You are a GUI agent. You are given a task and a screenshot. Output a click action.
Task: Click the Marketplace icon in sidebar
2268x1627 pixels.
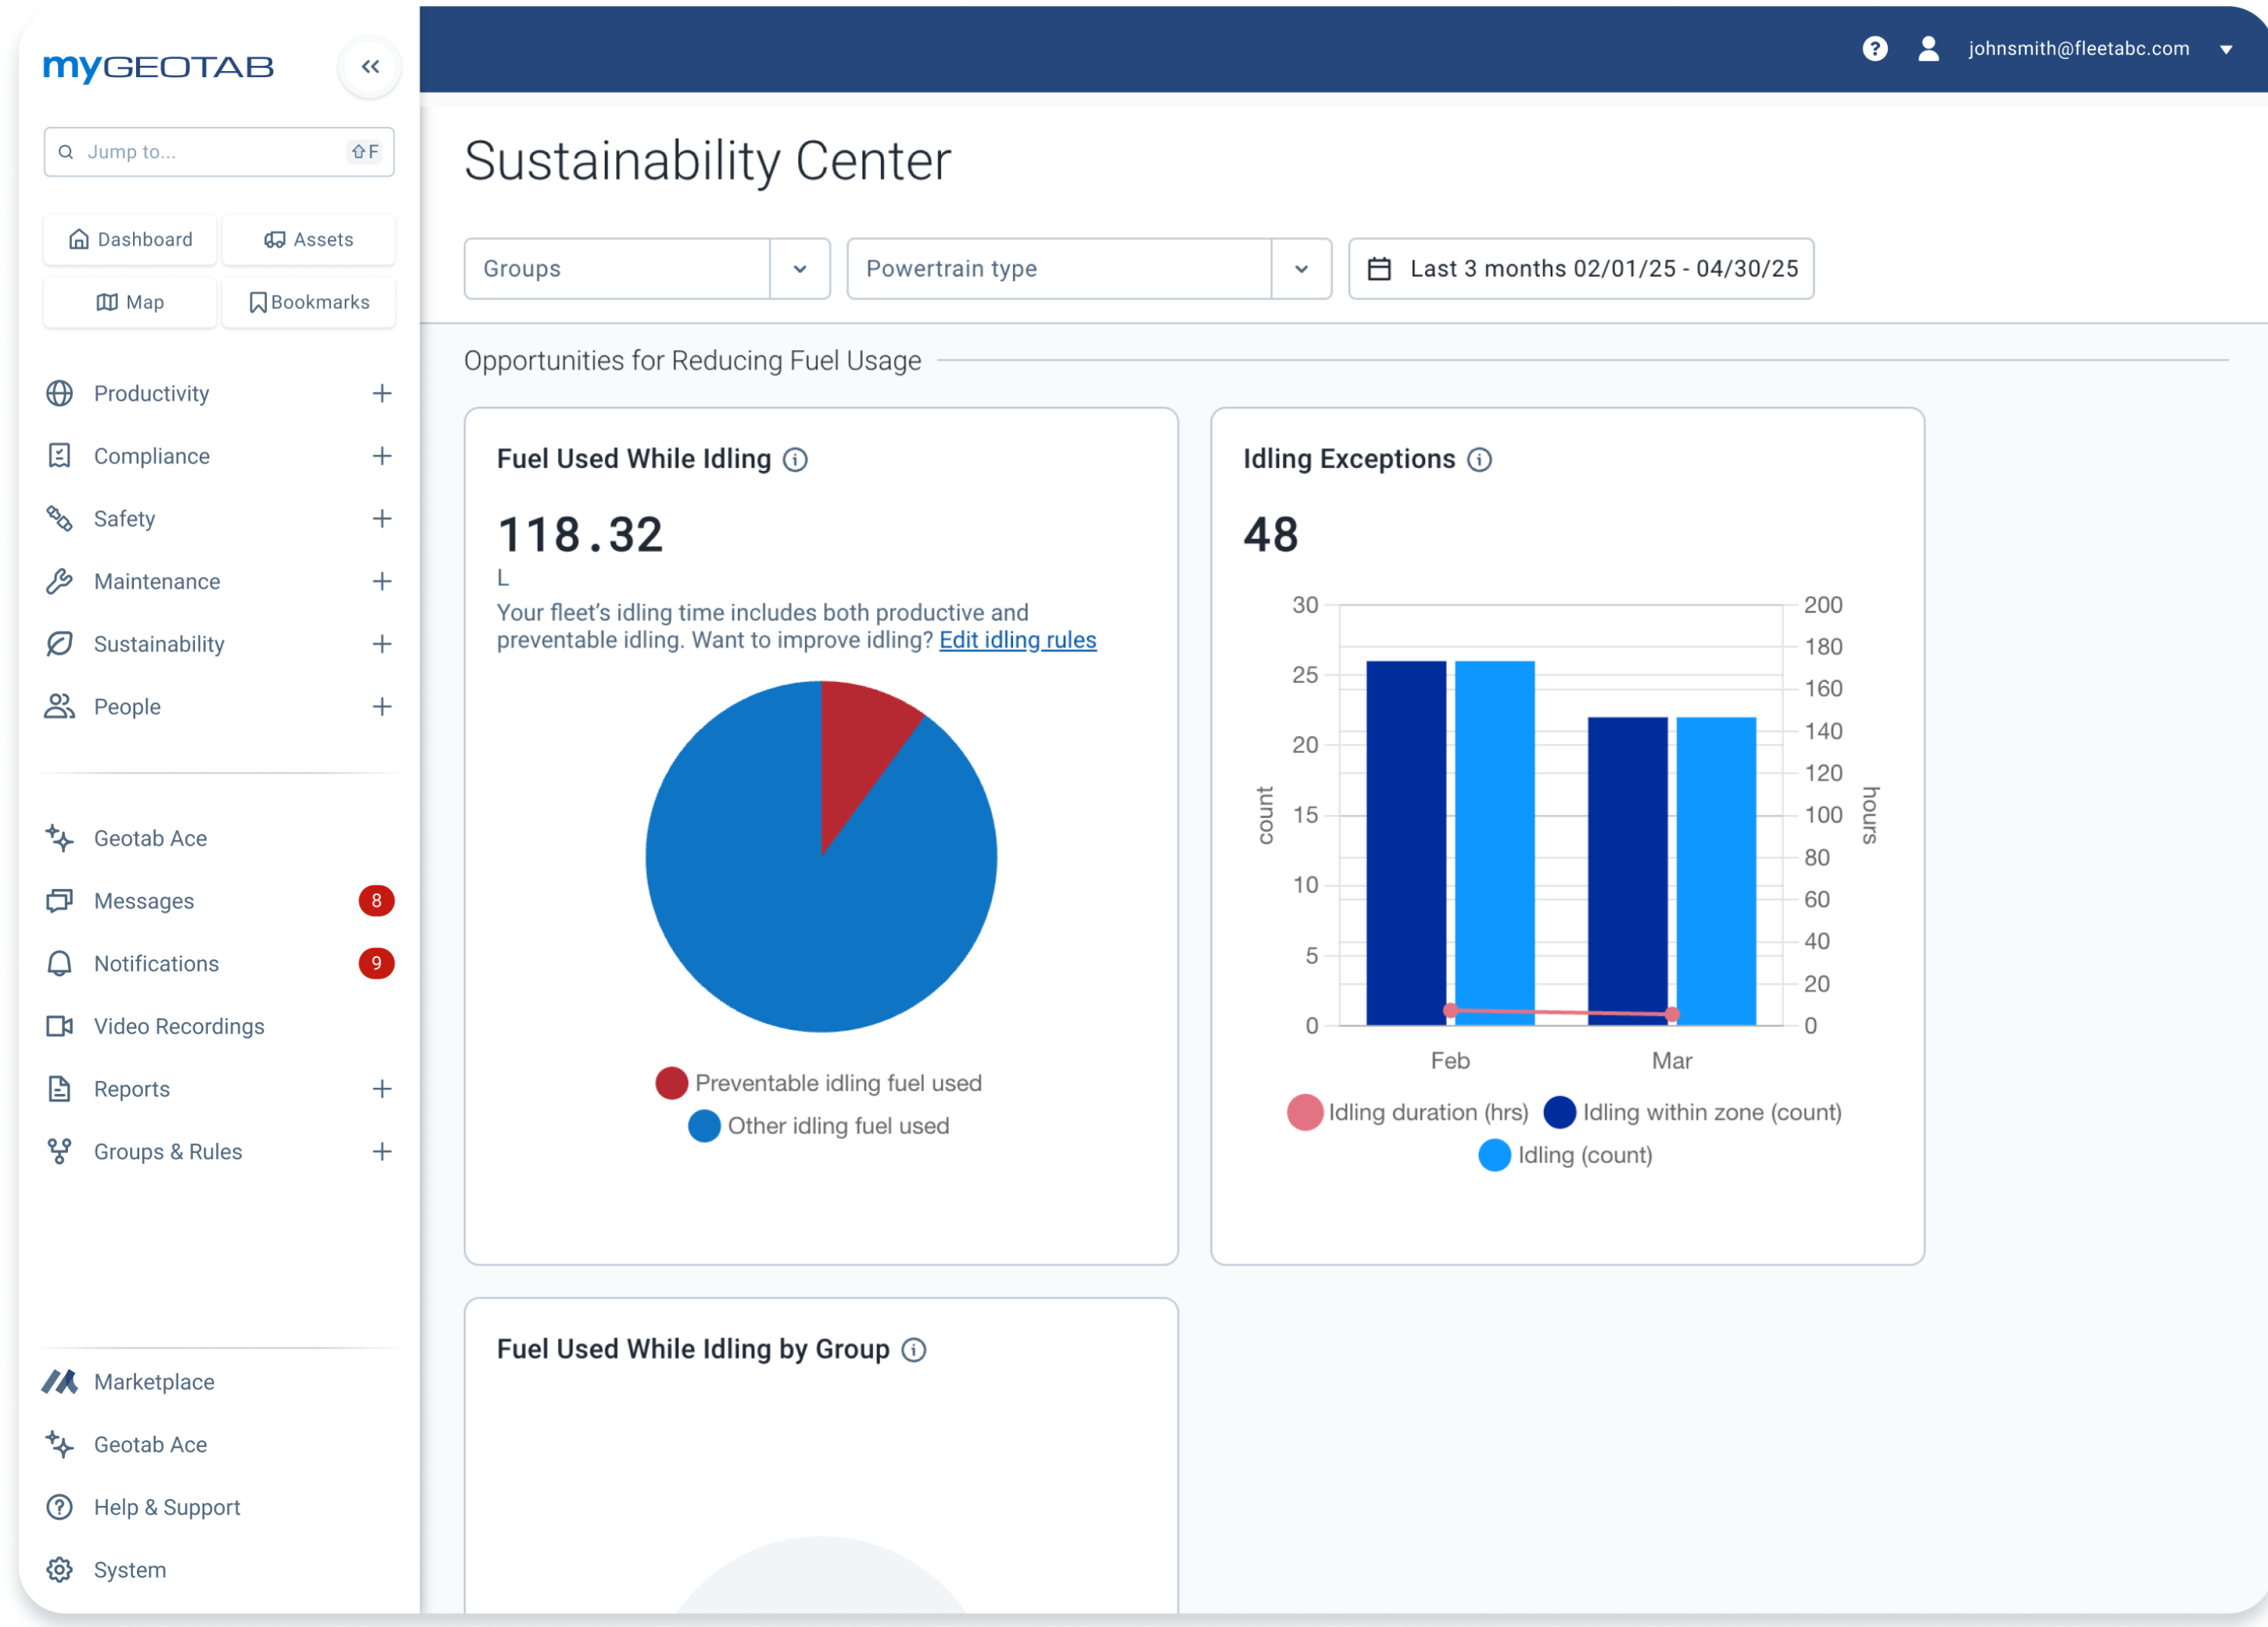[60, 1382]
